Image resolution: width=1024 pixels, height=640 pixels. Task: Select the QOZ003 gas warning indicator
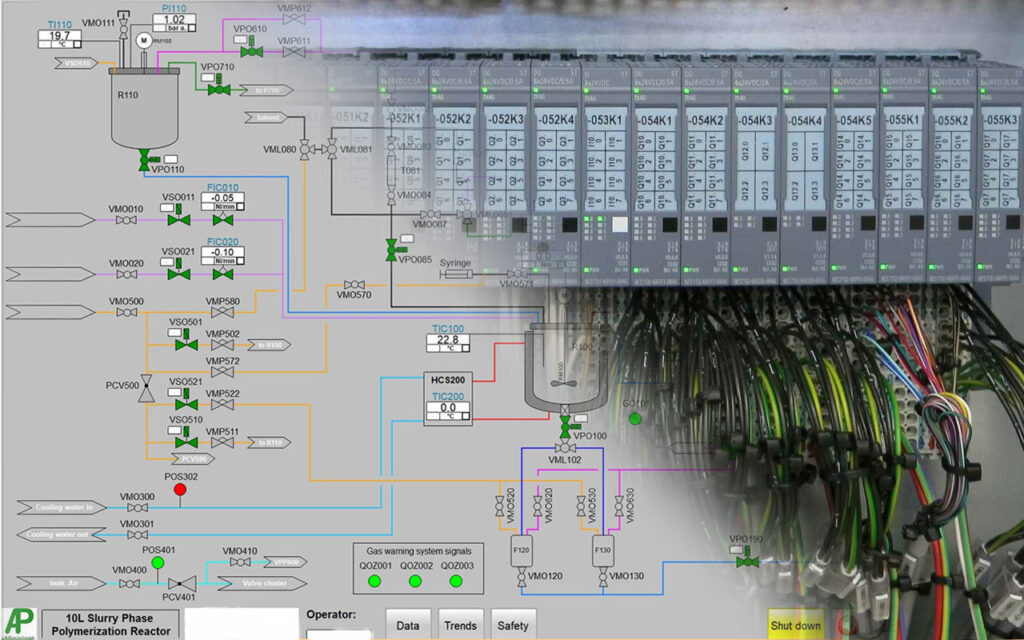point(456,581)
